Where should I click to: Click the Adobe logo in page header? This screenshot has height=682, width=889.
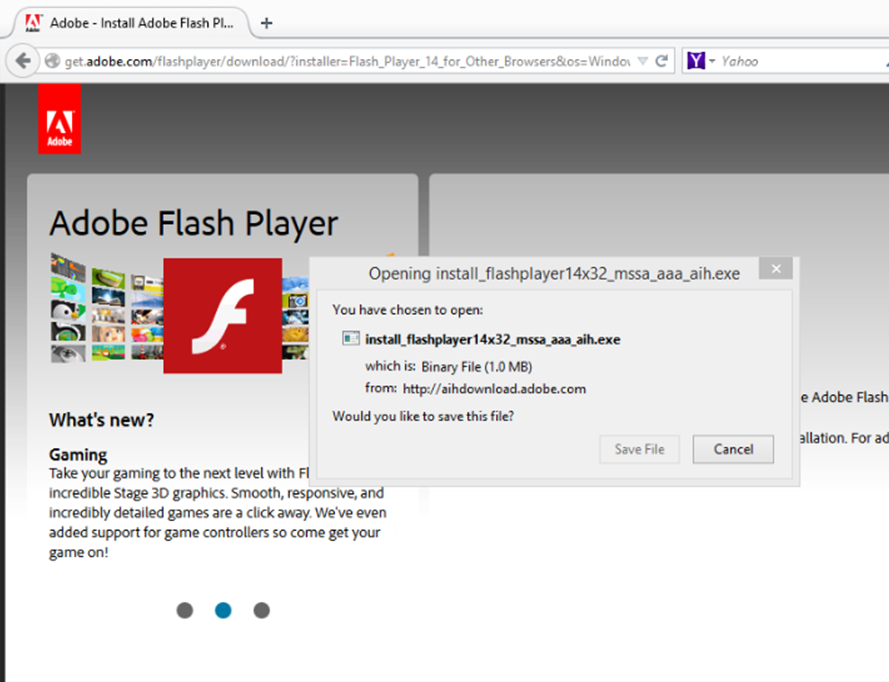coord(60,118)
